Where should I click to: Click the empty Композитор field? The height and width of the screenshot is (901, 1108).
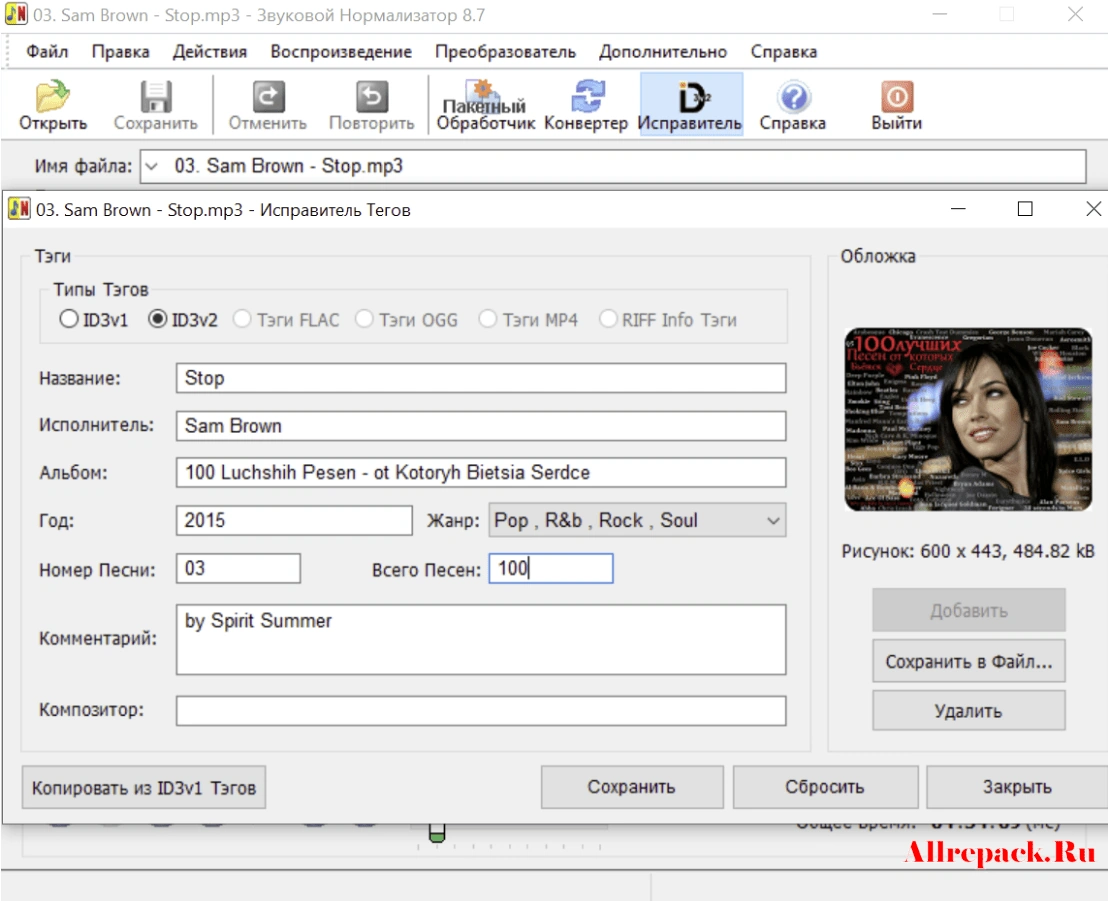(x=481, y=711)
